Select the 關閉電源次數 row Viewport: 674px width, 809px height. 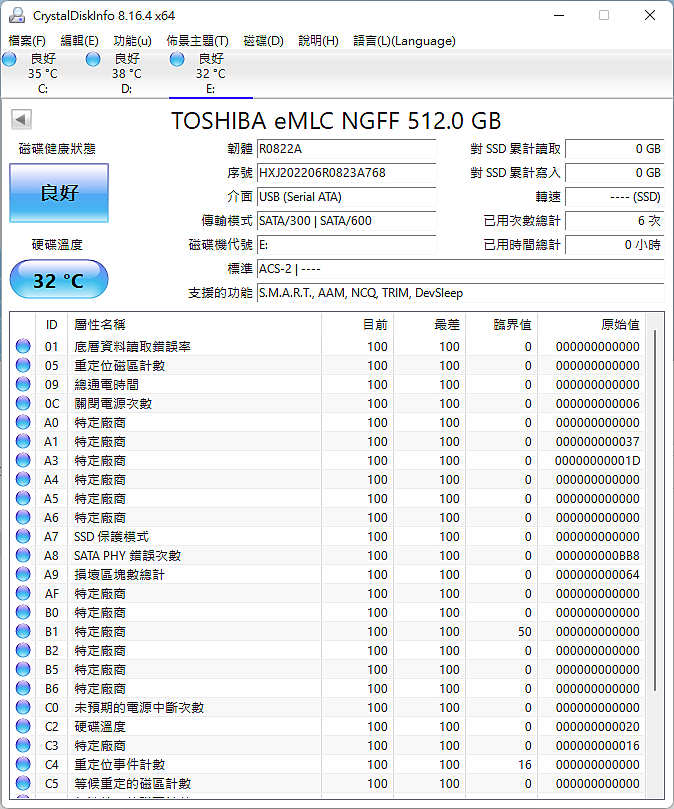[x=329, y=403]
